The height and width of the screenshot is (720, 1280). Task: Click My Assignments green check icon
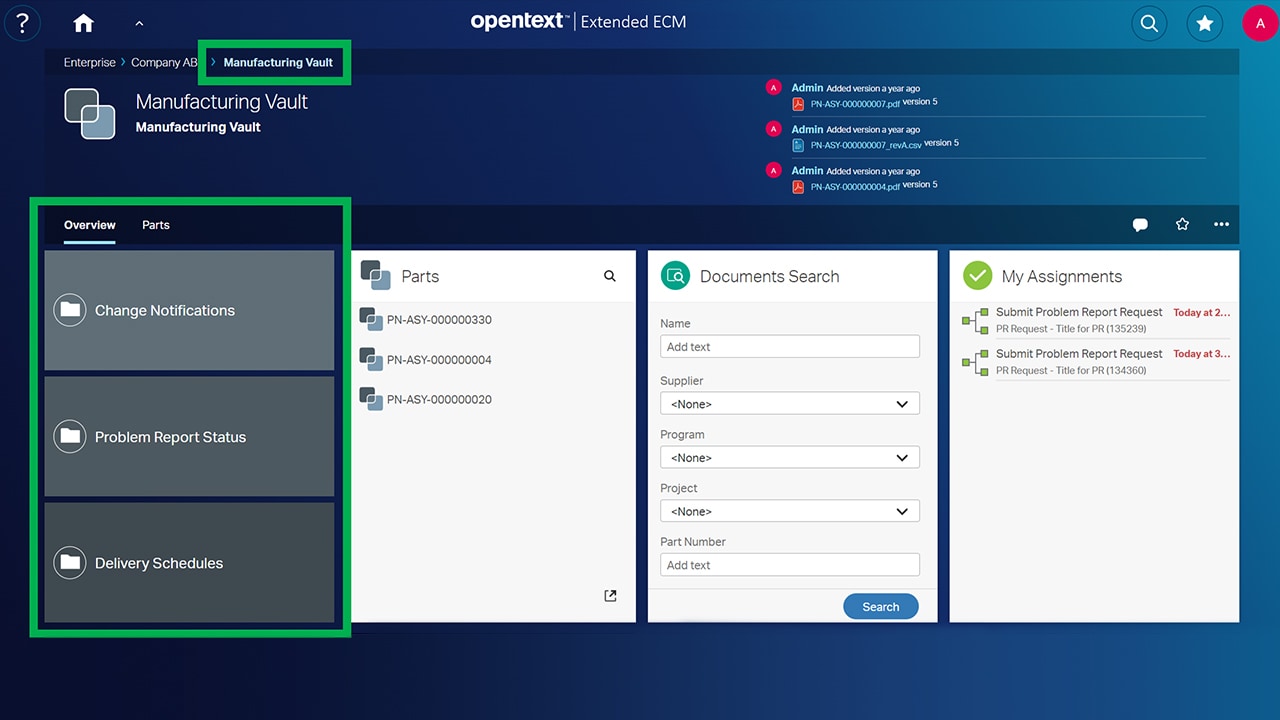977,276
